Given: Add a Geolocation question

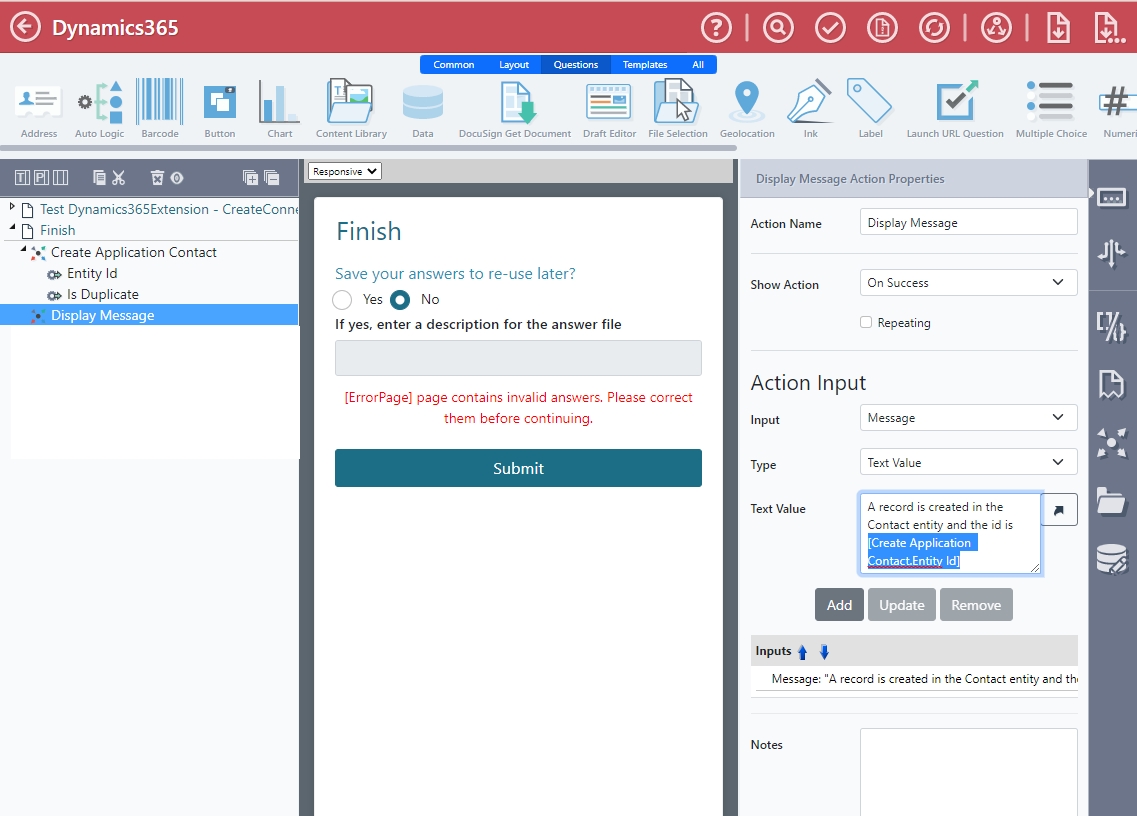Looking at the screenshot, I should (x=747, y=109).
